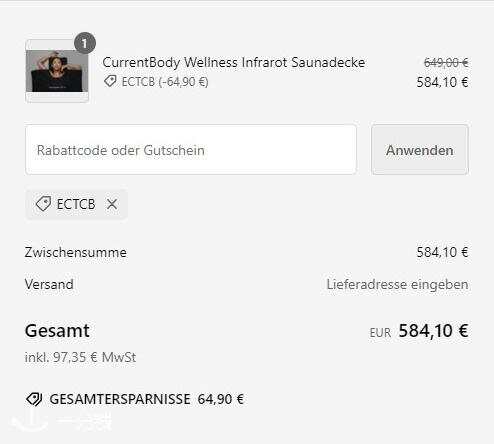
Task: Click the Versand label
Action: click(x=49, y=284)
